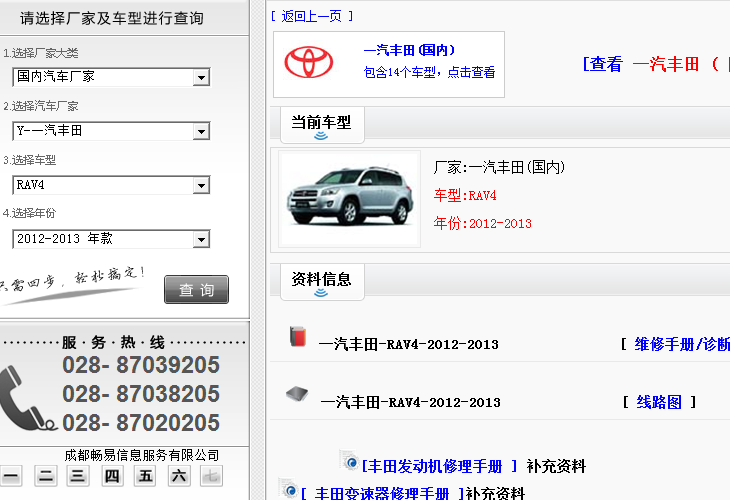Click the 二 number tile
Viewport: 730px width, 500px height.
[46, 476]
